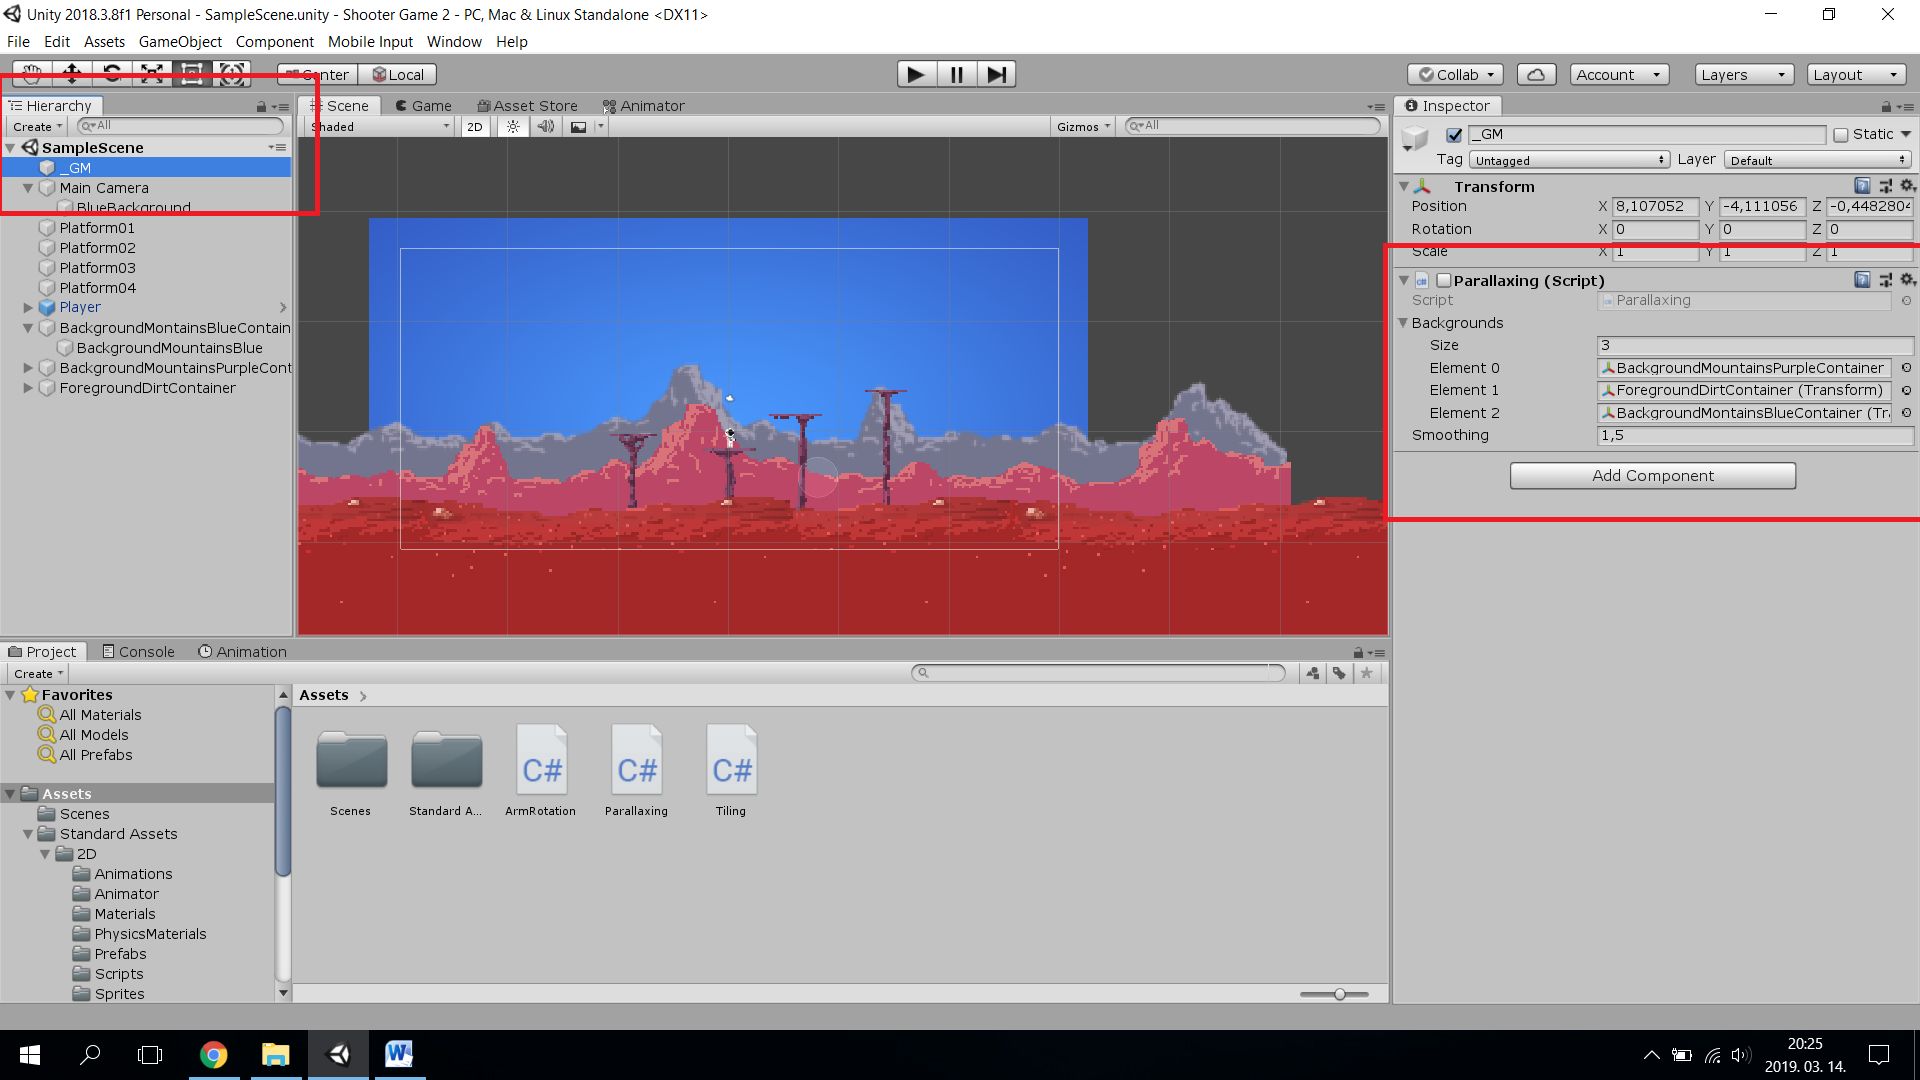Open the Gizmos dropdown
Screen dimensions: 1920x1080
[x=1083, y=127]
